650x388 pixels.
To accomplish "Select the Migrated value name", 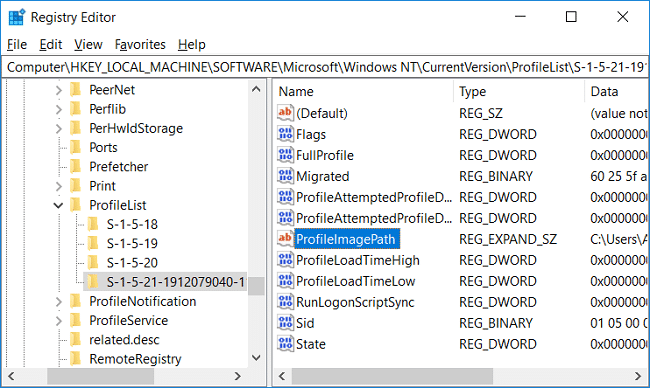I will click(x=323, y=177).
